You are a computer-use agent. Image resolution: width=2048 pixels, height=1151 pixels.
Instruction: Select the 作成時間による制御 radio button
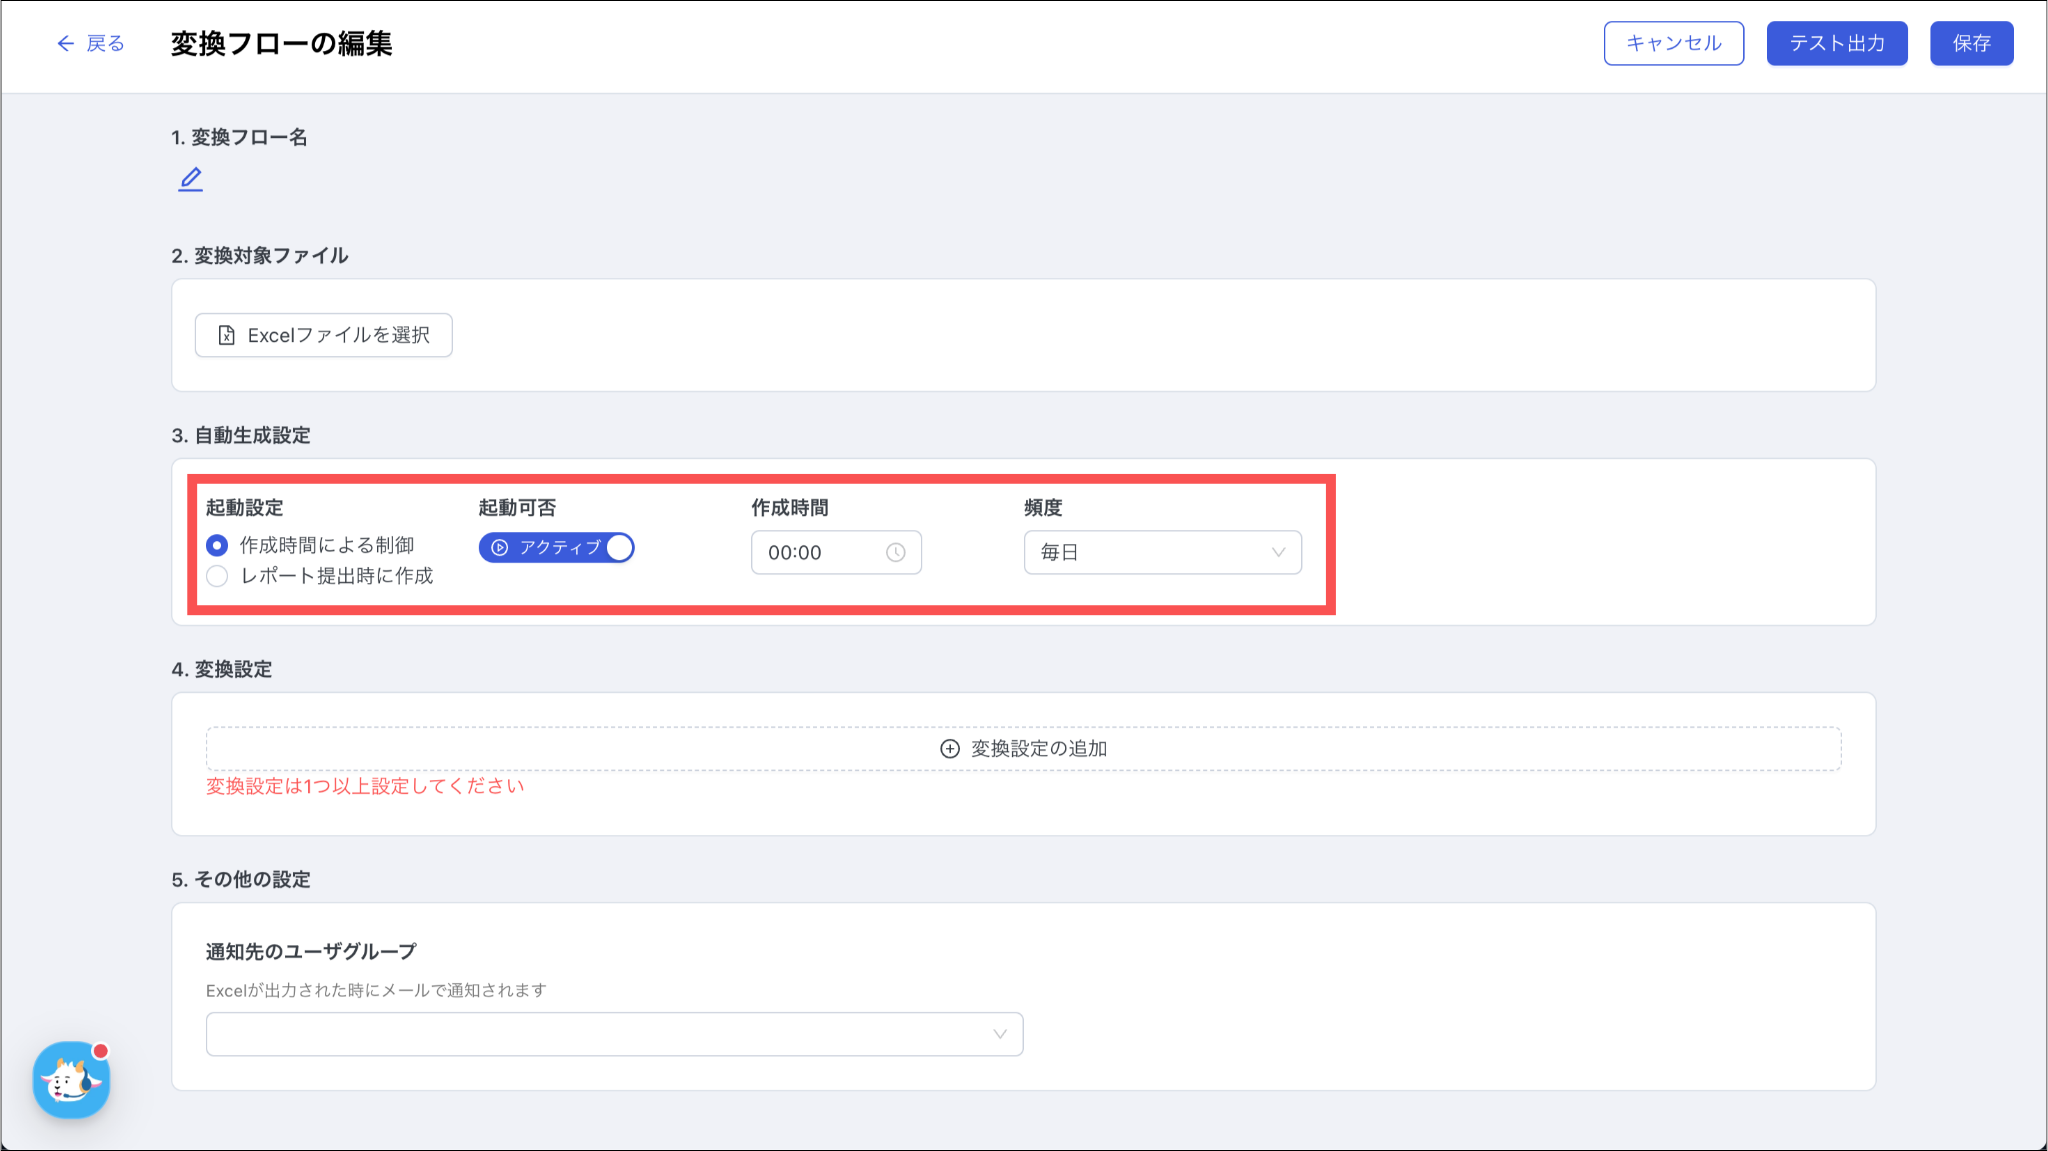(x=217, y=545)
